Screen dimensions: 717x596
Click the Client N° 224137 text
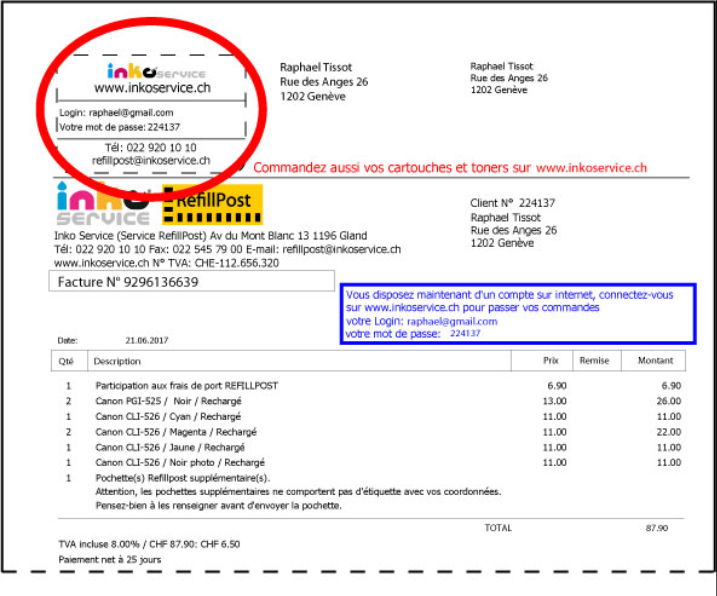512,204
